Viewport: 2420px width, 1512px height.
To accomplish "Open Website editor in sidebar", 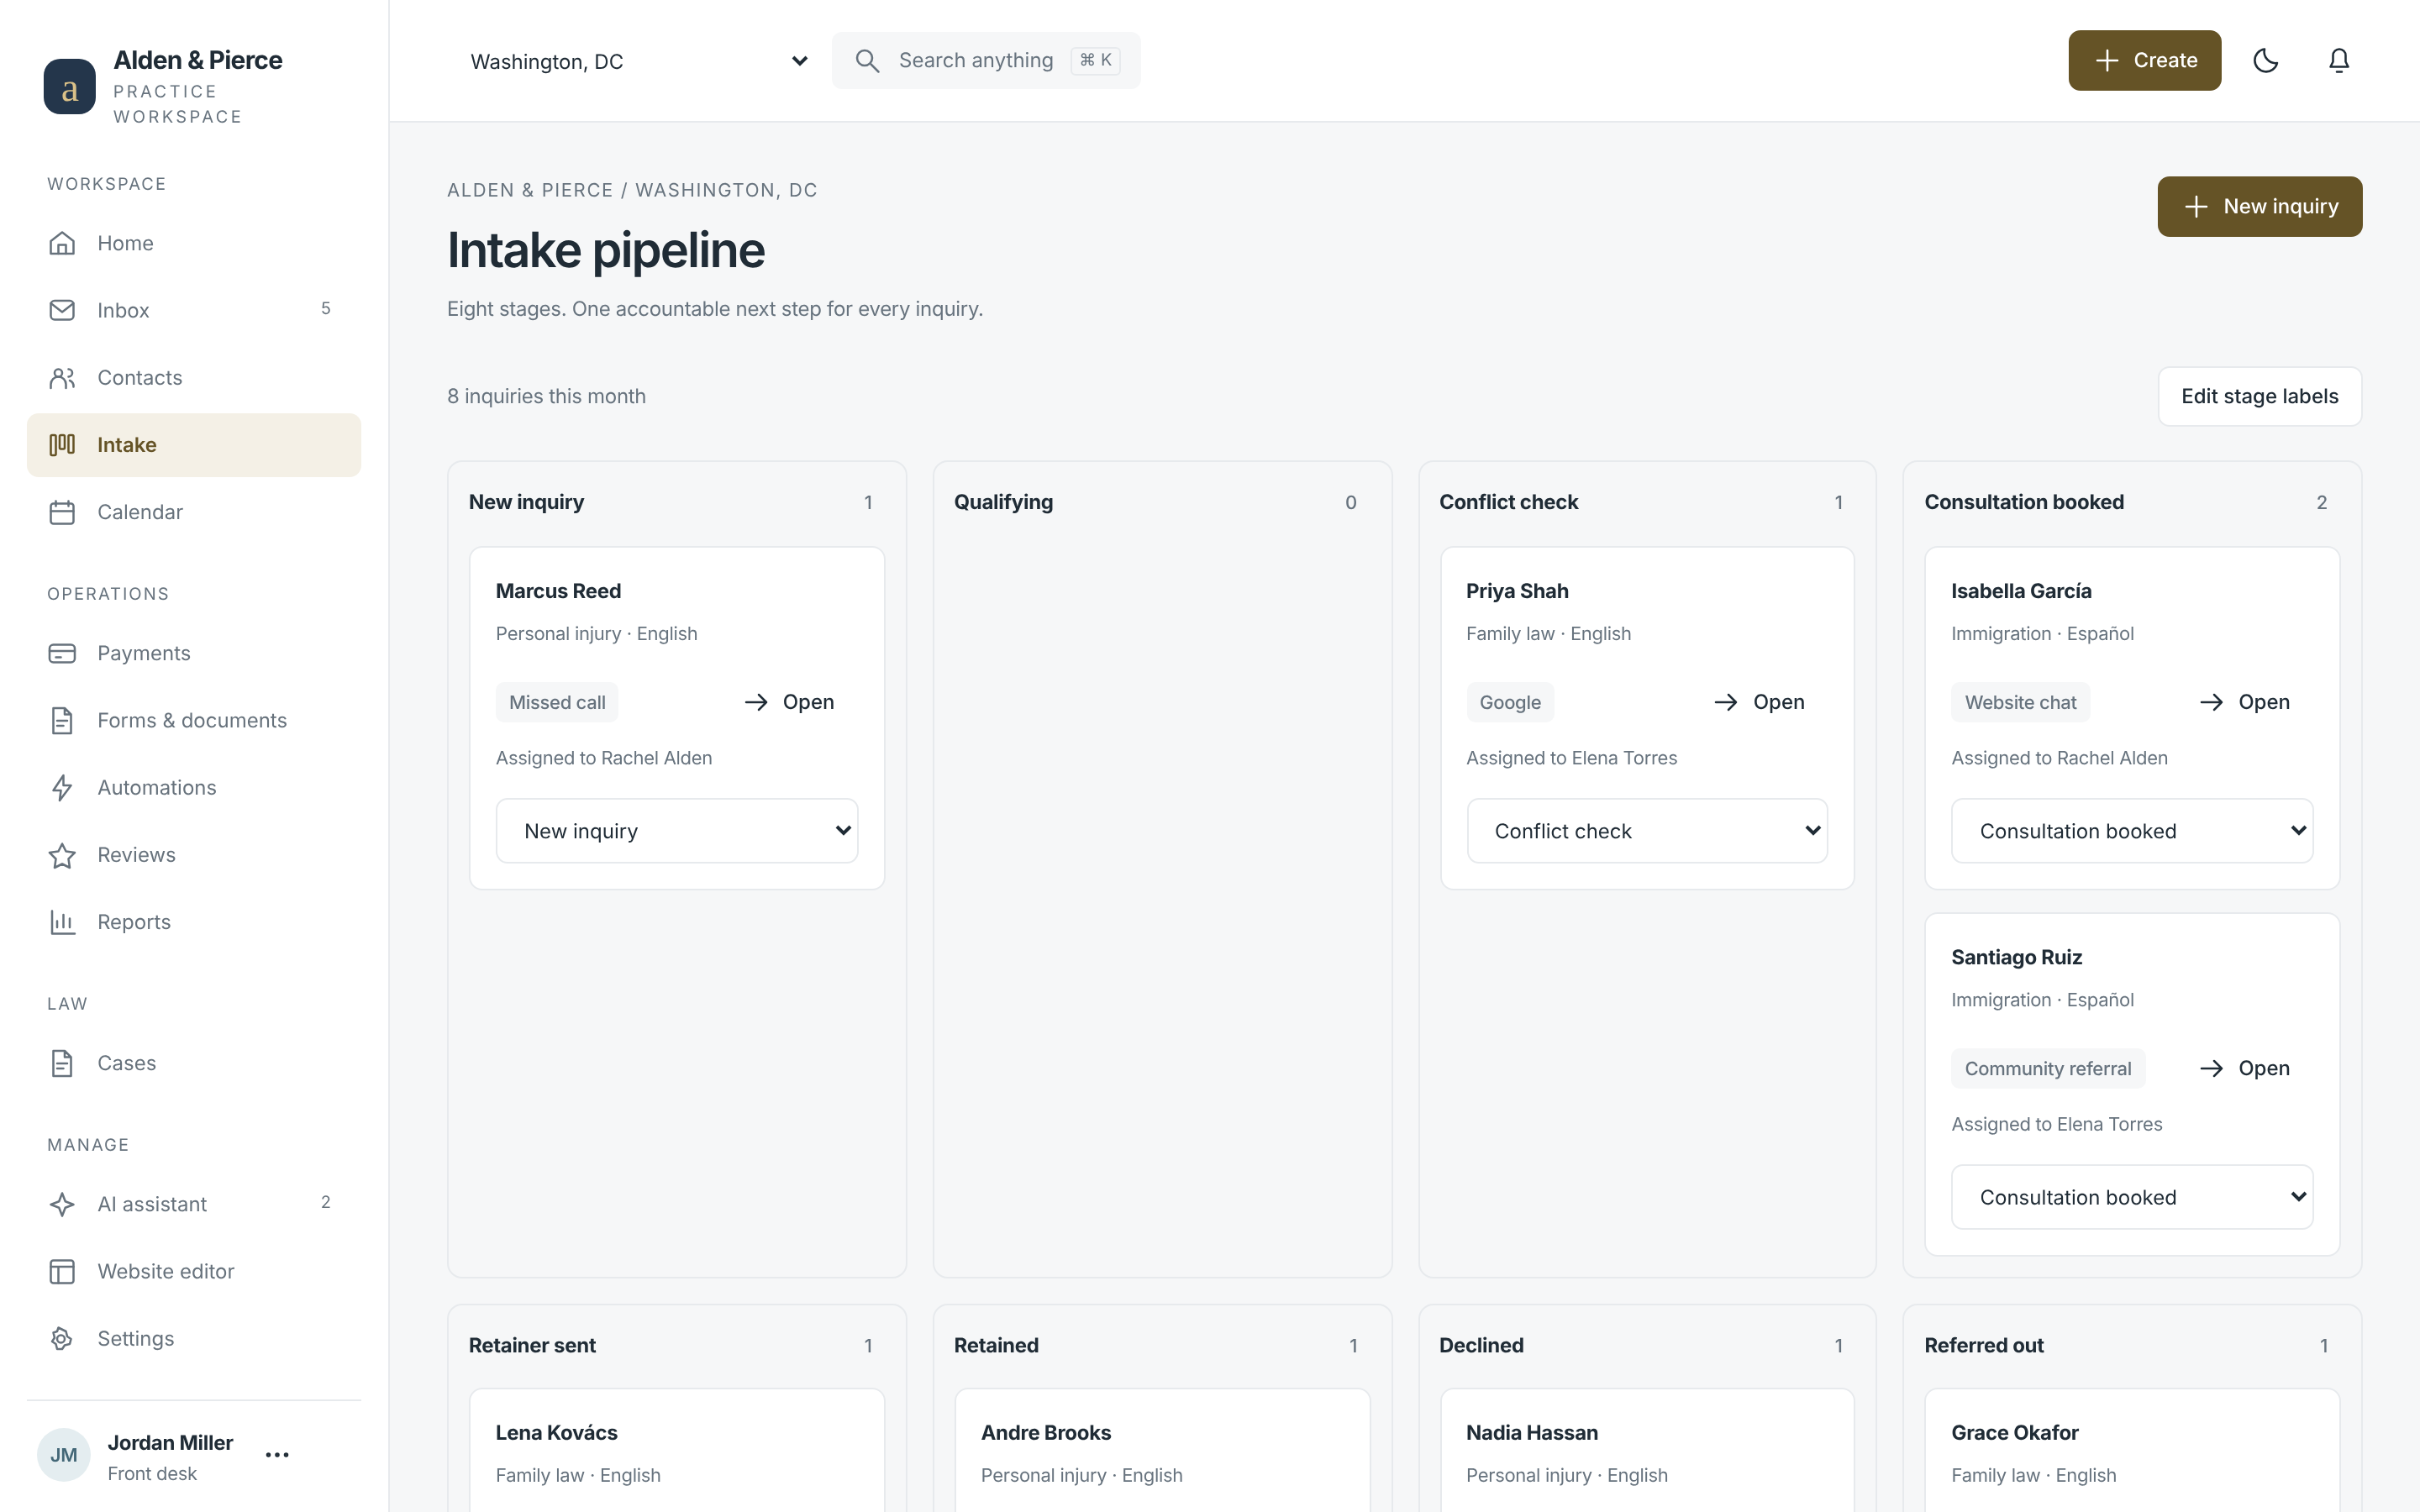I will coord(194,1271).
